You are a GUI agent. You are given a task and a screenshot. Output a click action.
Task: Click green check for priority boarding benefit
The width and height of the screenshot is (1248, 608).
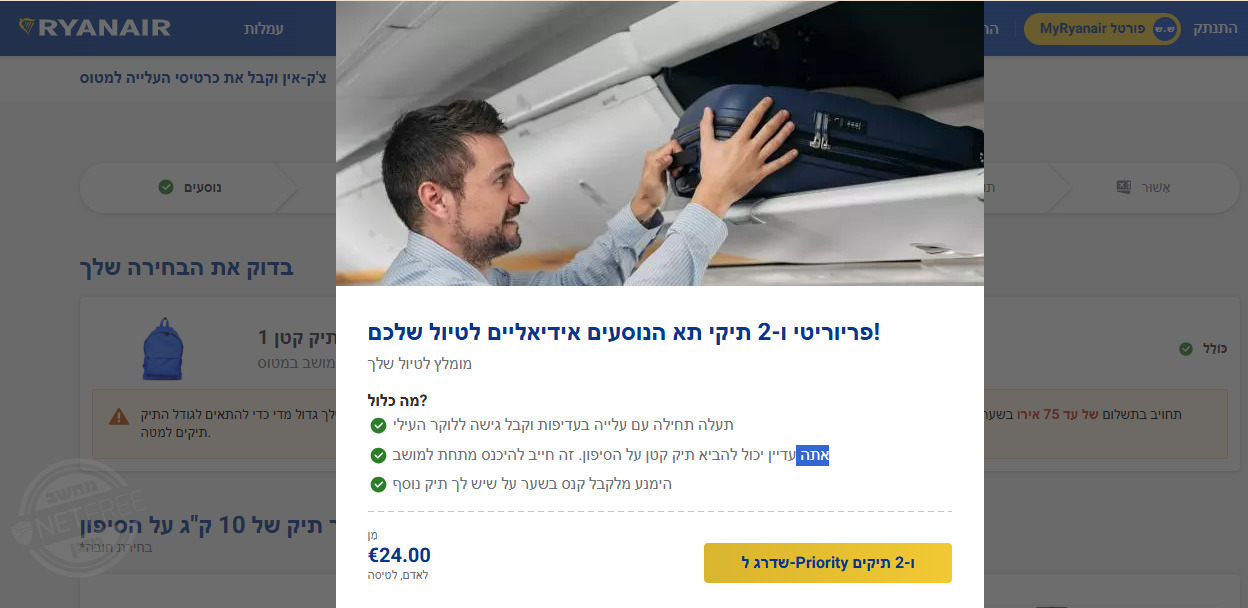(378, 425)
